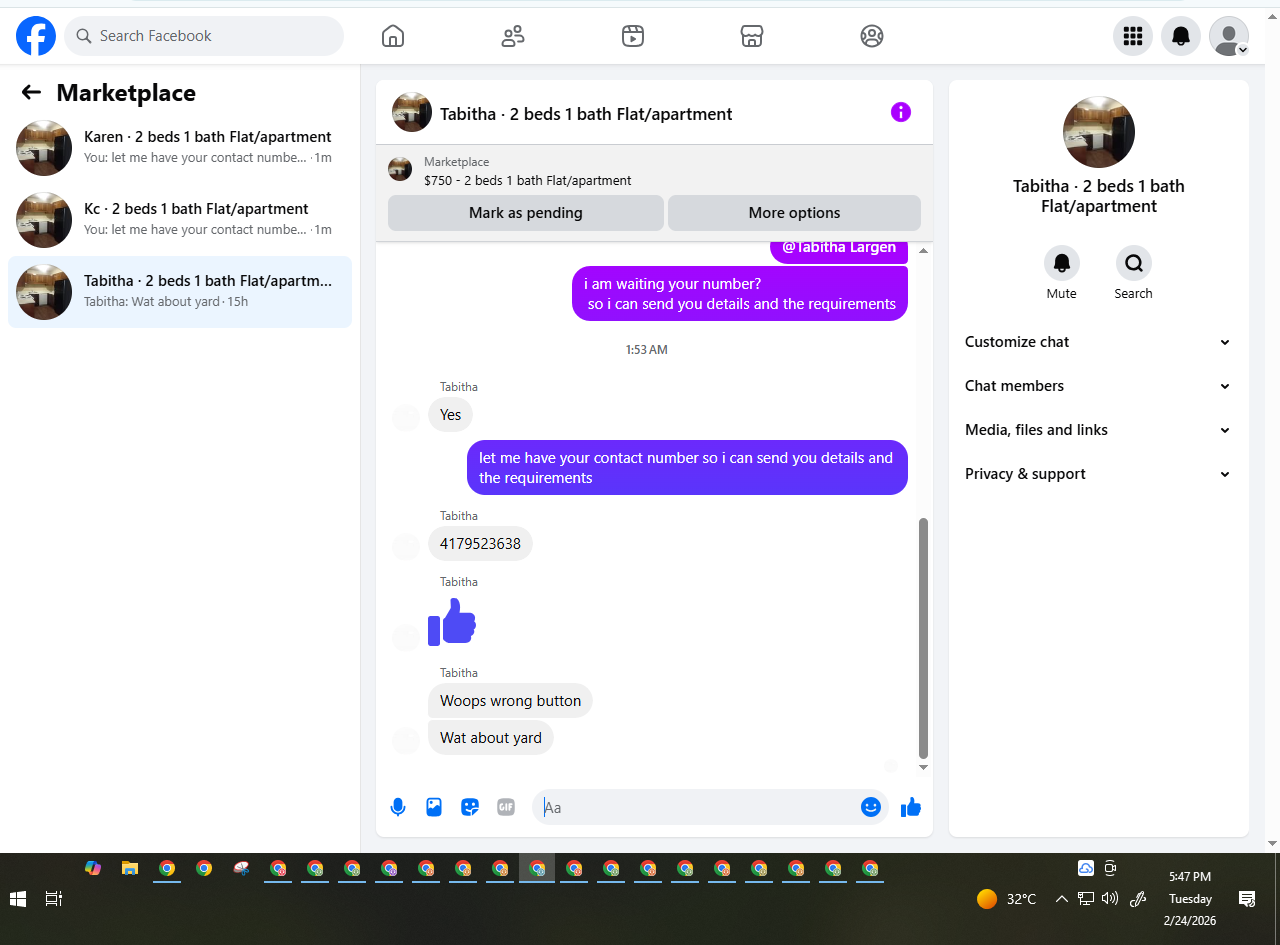This screenshot has width=1280, height=945.
Task: Click the large listing photo in the chat details panel
Action: tap(1099, 132)
